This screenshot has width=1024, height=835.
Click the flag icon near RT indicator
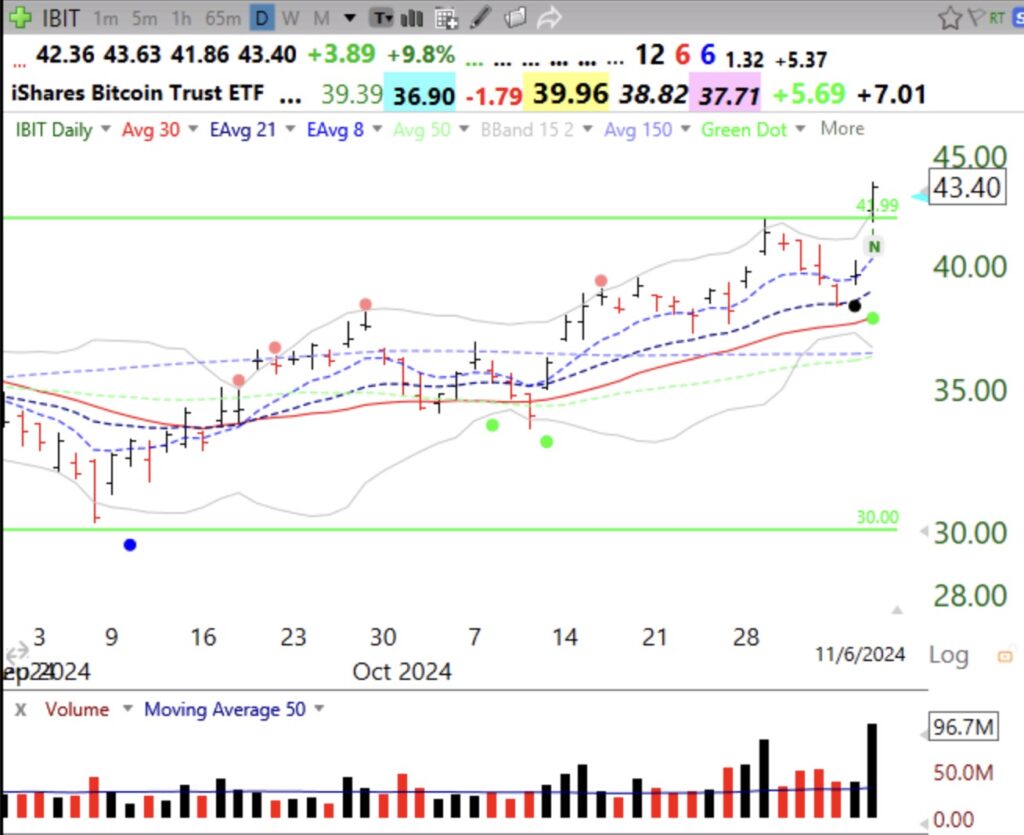[x=977, y=17]
